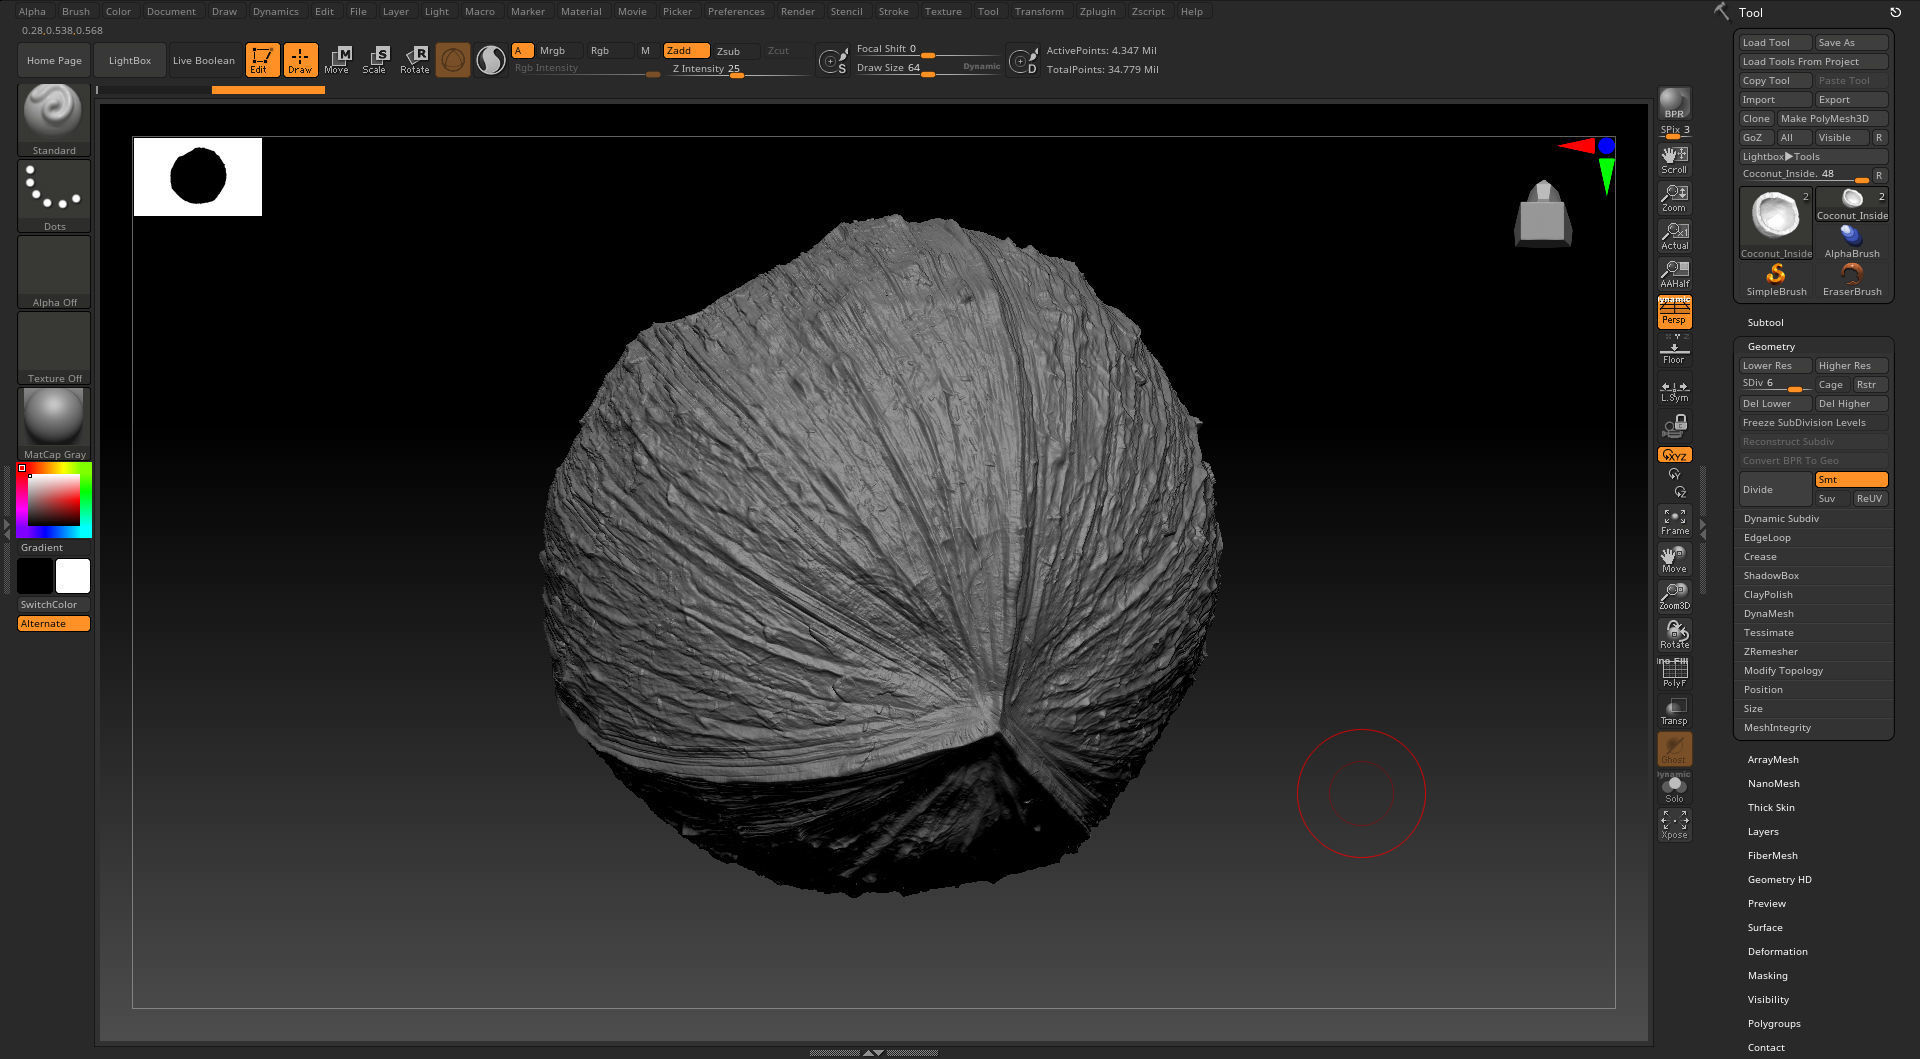
Task: Open the Standard brush picker
Action: pyautogui.click(x=54, y=120)
